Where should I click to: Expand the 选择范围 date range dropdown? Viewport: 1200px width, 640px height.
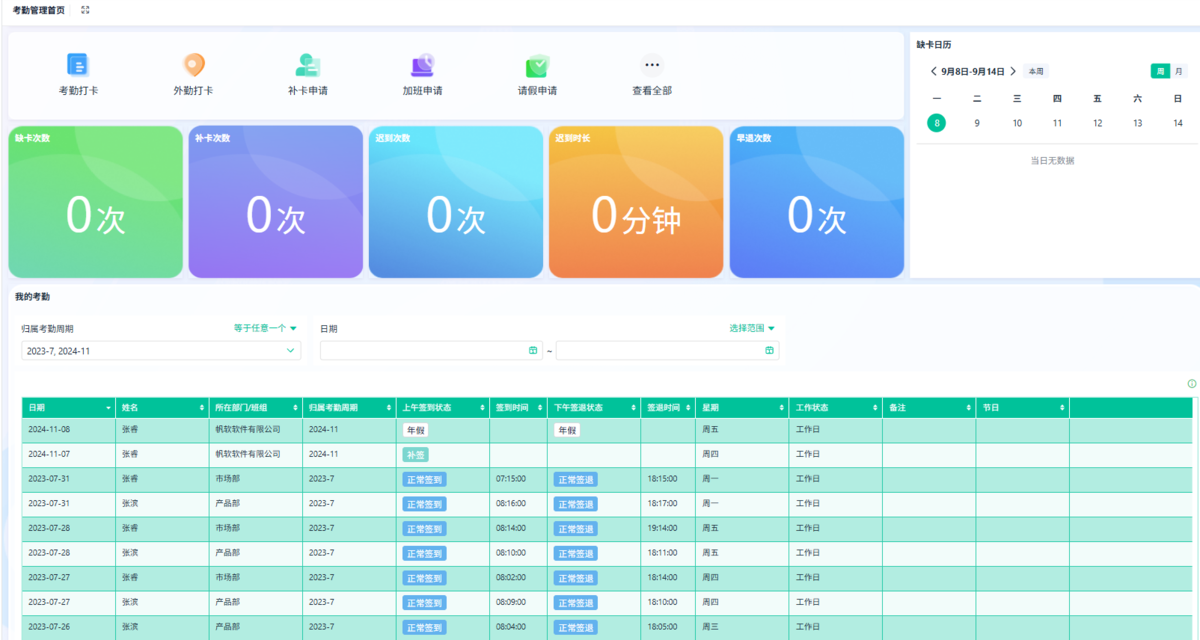point(752,328)
